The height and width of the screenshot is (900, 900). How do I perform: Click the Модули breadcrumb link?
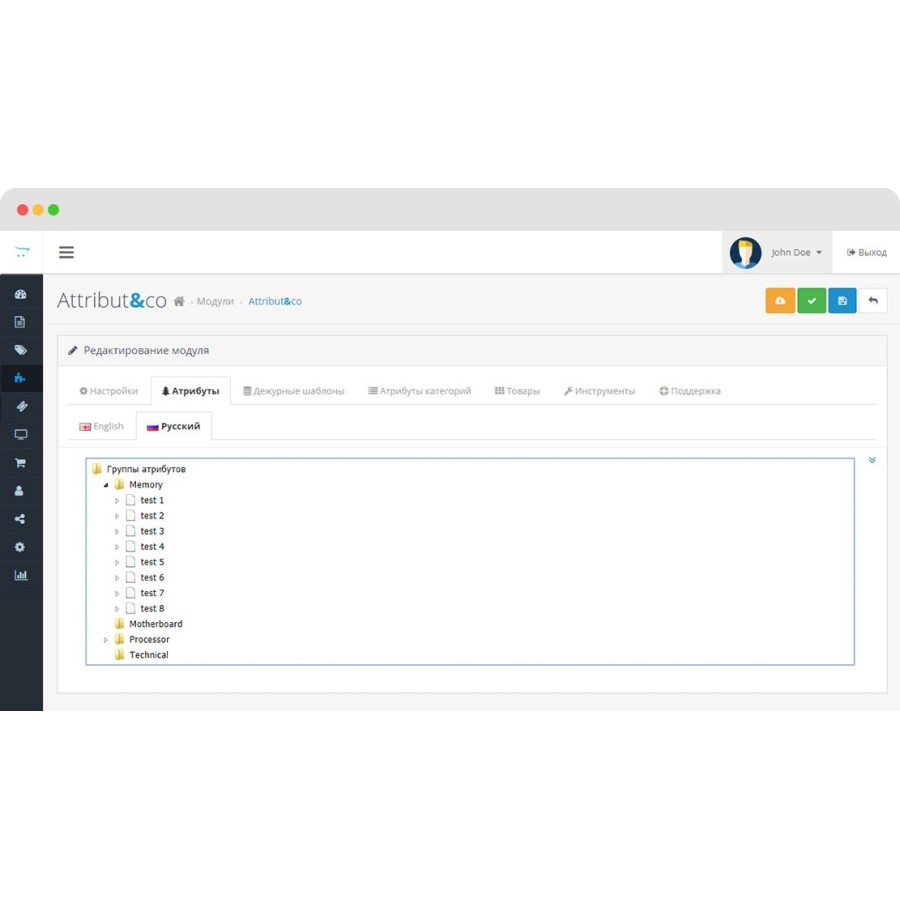click(215, 301)
